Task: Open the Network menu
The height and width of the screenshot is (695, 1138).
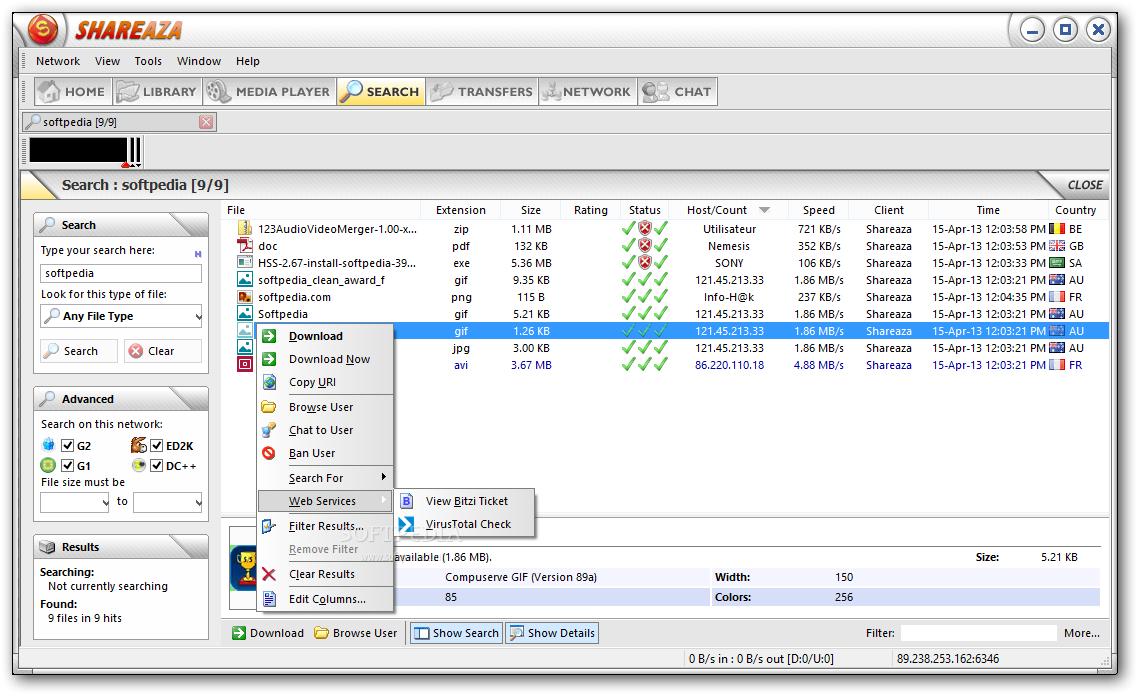Action: pos(58,61)
